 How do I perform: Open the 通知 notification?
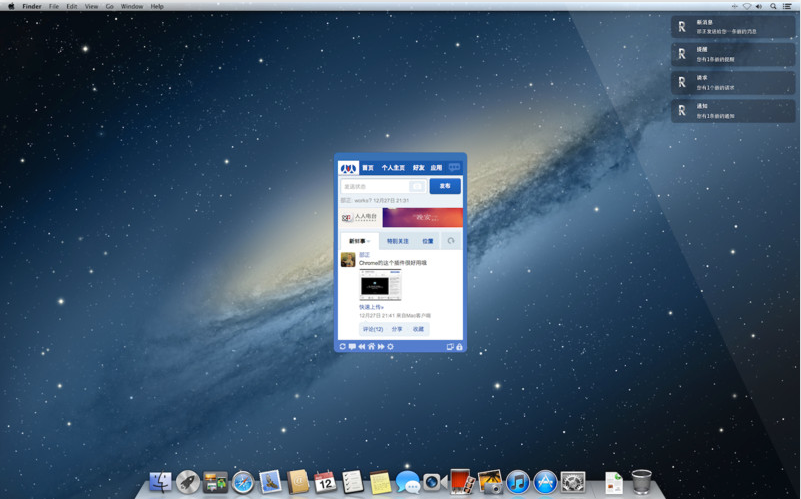(x=733, y=111)
